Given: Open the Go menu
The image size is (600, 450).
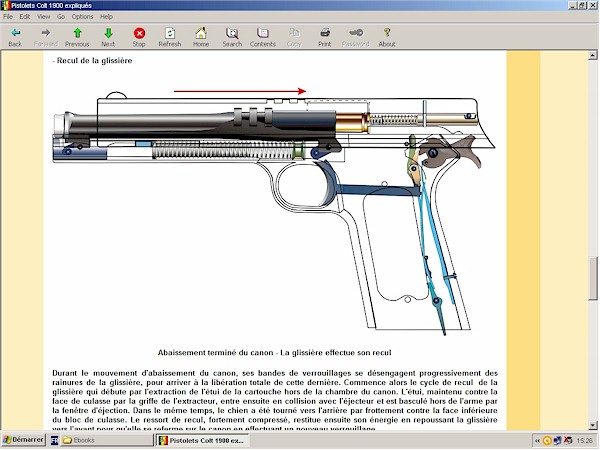Looking at the screenshot, I should [61, 16].
